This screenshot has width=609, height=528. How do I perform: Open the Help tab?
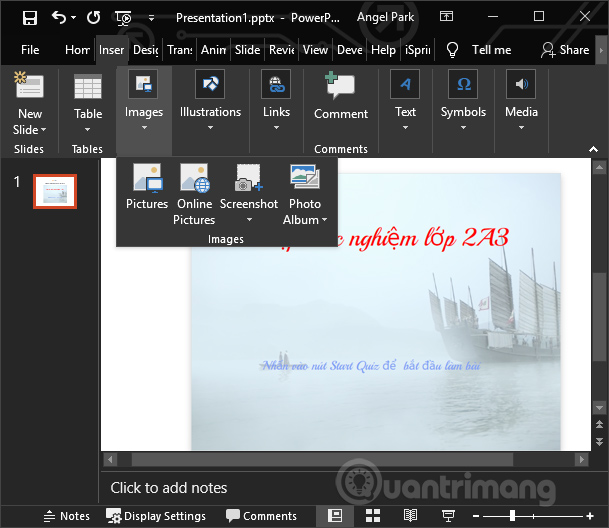383,50
